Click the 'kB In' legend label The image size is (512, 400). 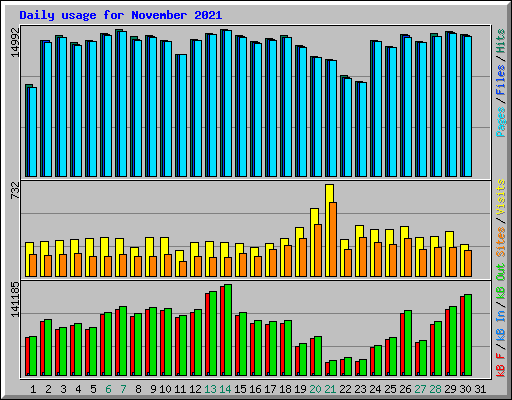(501, 327)
